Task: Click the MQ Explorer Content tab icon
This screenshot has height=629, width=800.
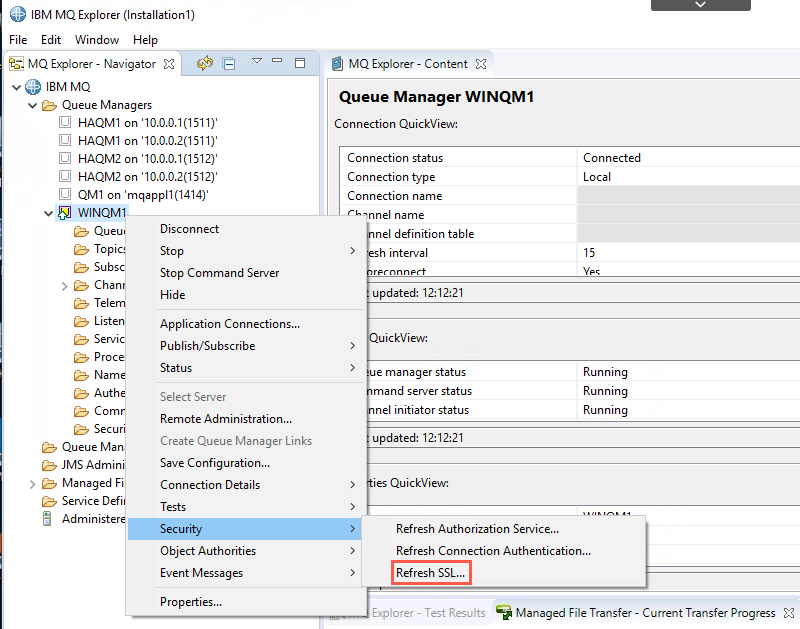Action: (337, 64)
